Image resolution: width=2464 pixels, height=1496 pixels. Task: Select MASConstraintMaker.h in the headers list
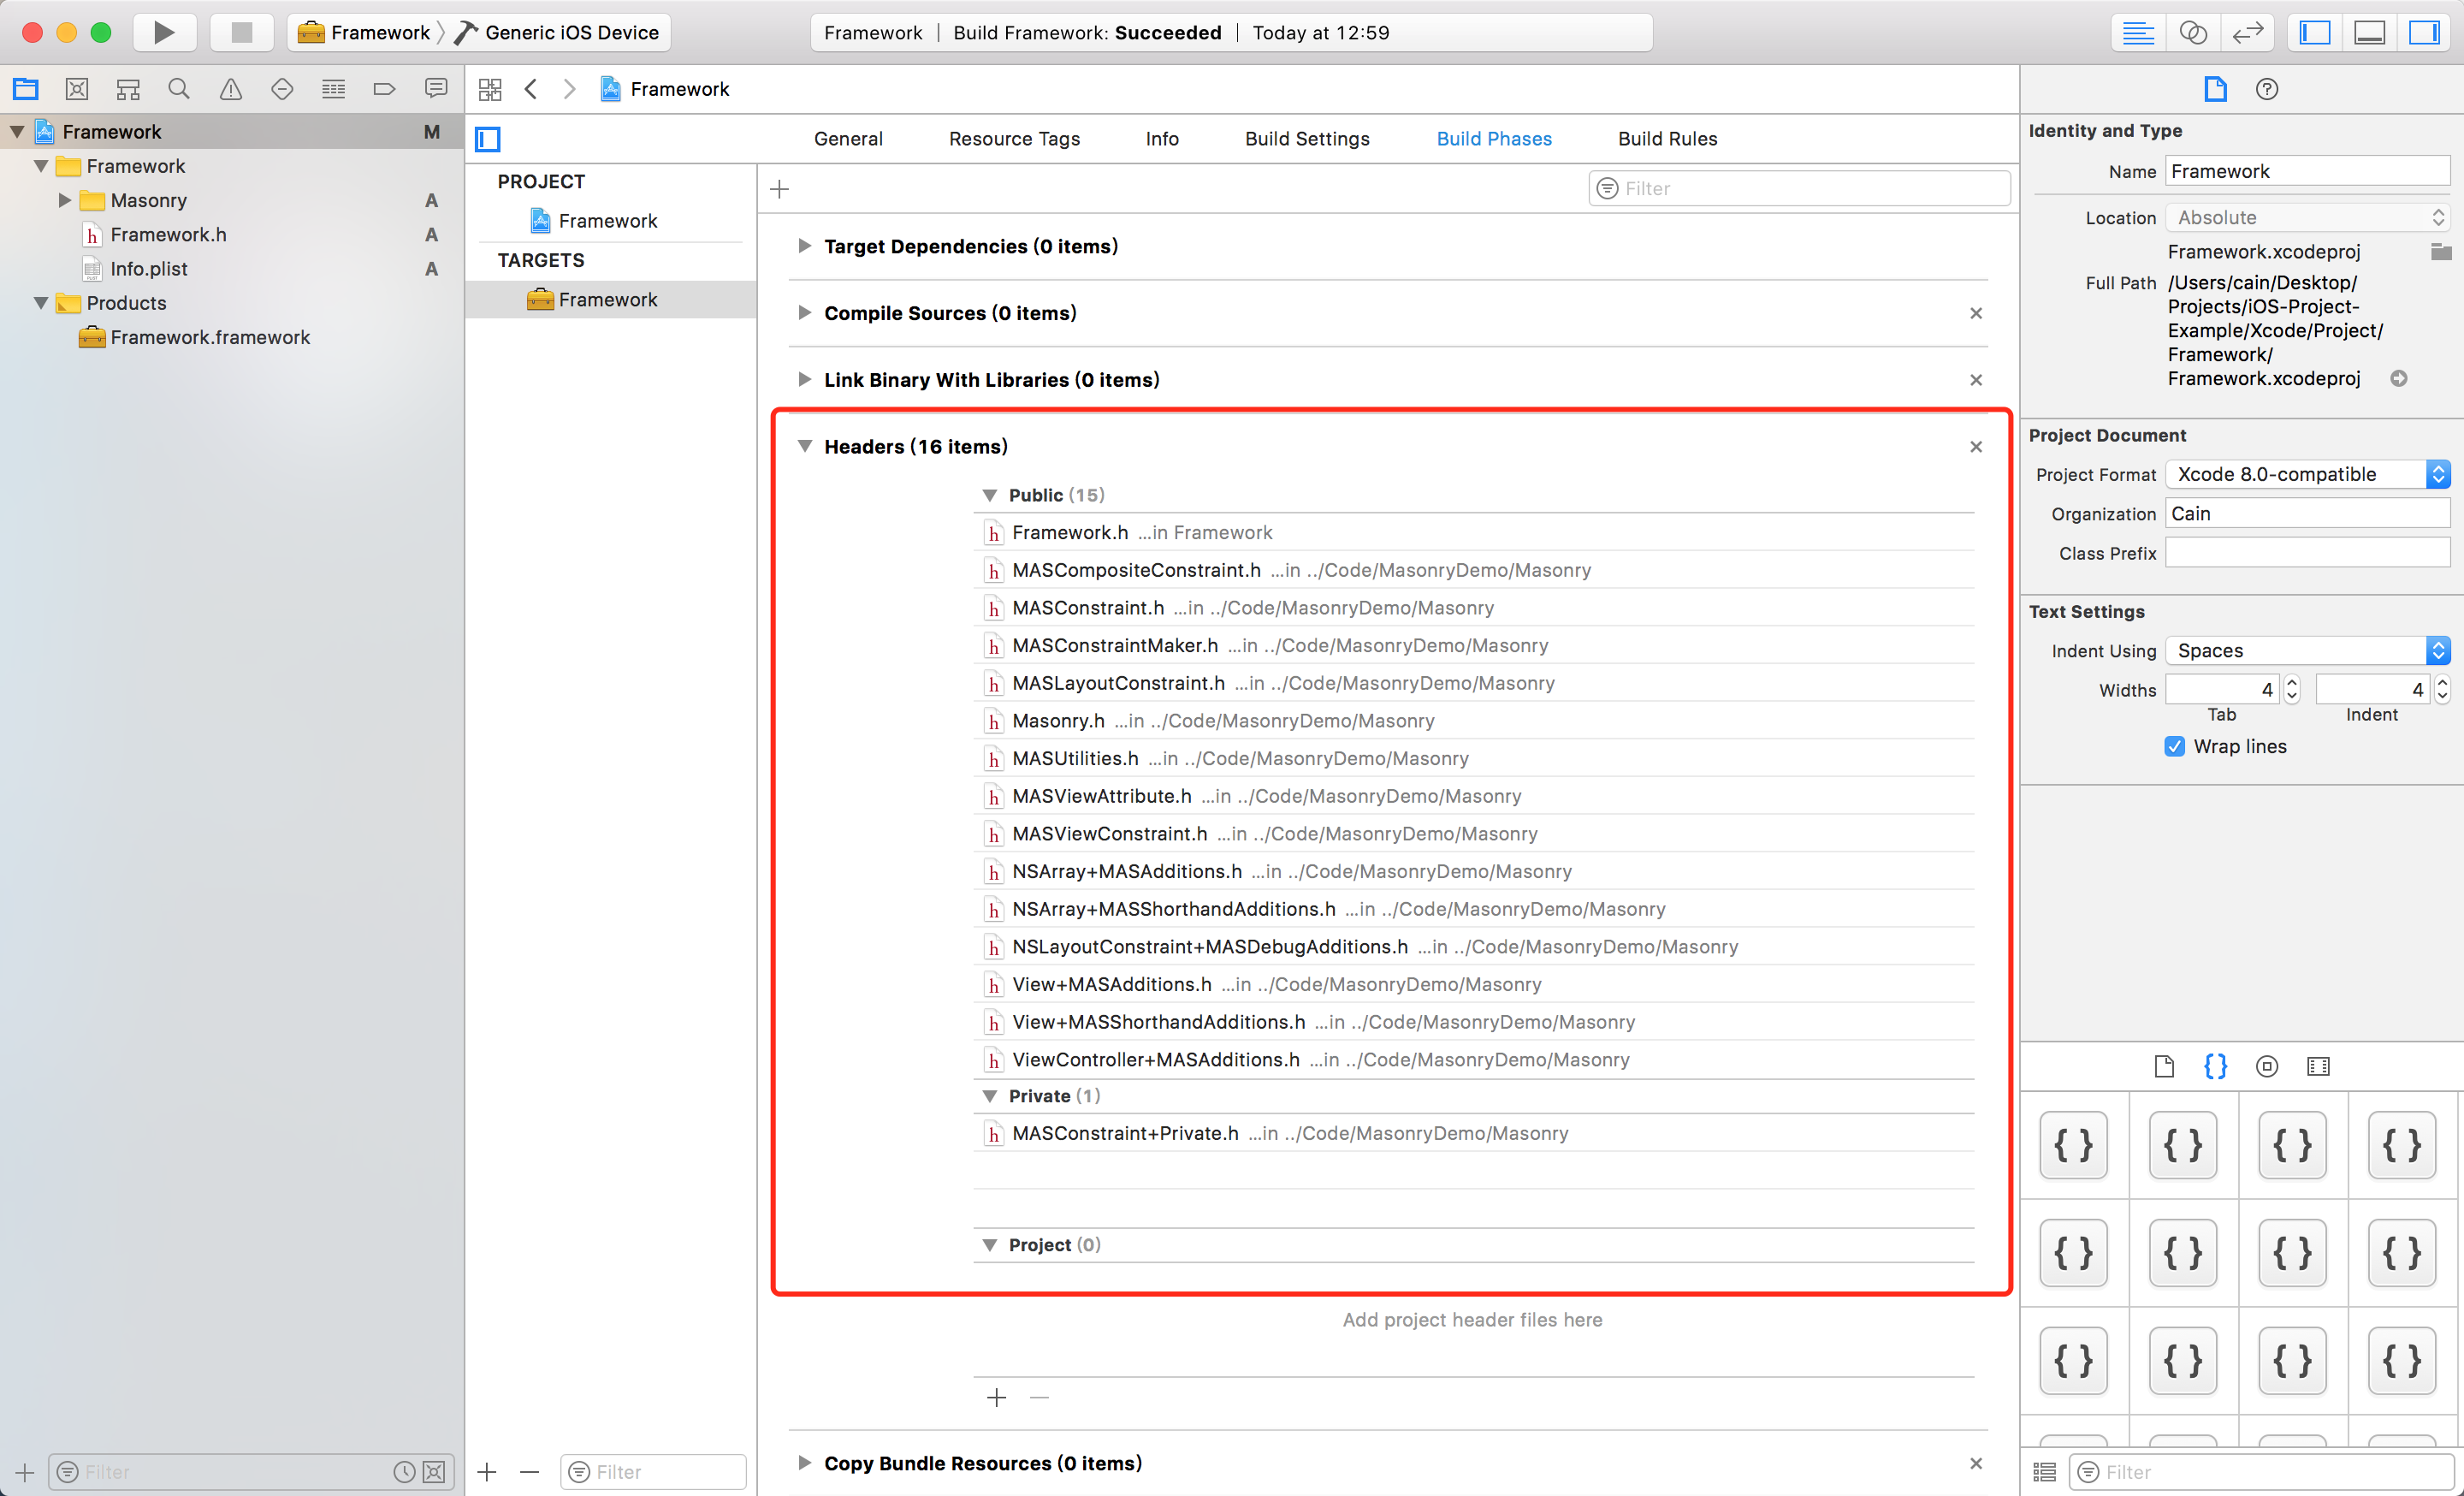(x=1114, y=646)
